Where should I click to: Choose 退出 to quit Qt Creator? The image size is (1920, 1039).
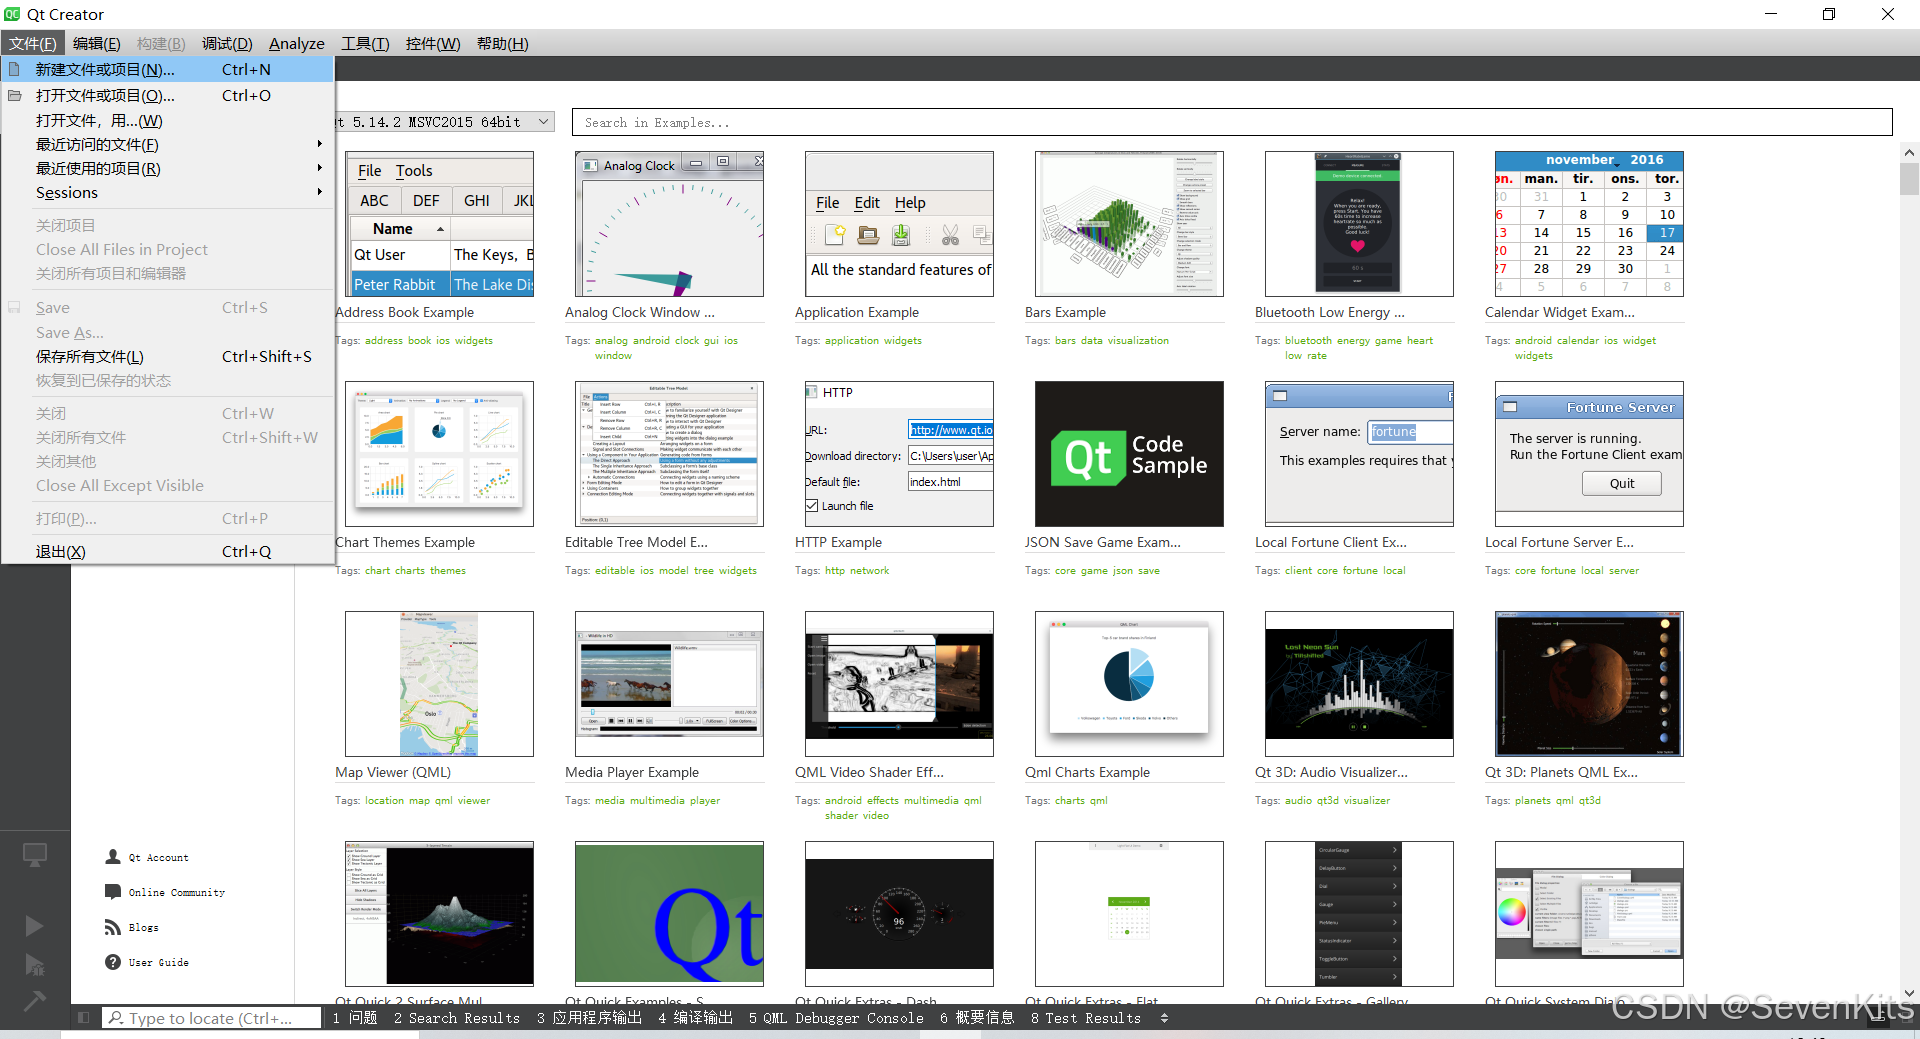pos(168,551)
